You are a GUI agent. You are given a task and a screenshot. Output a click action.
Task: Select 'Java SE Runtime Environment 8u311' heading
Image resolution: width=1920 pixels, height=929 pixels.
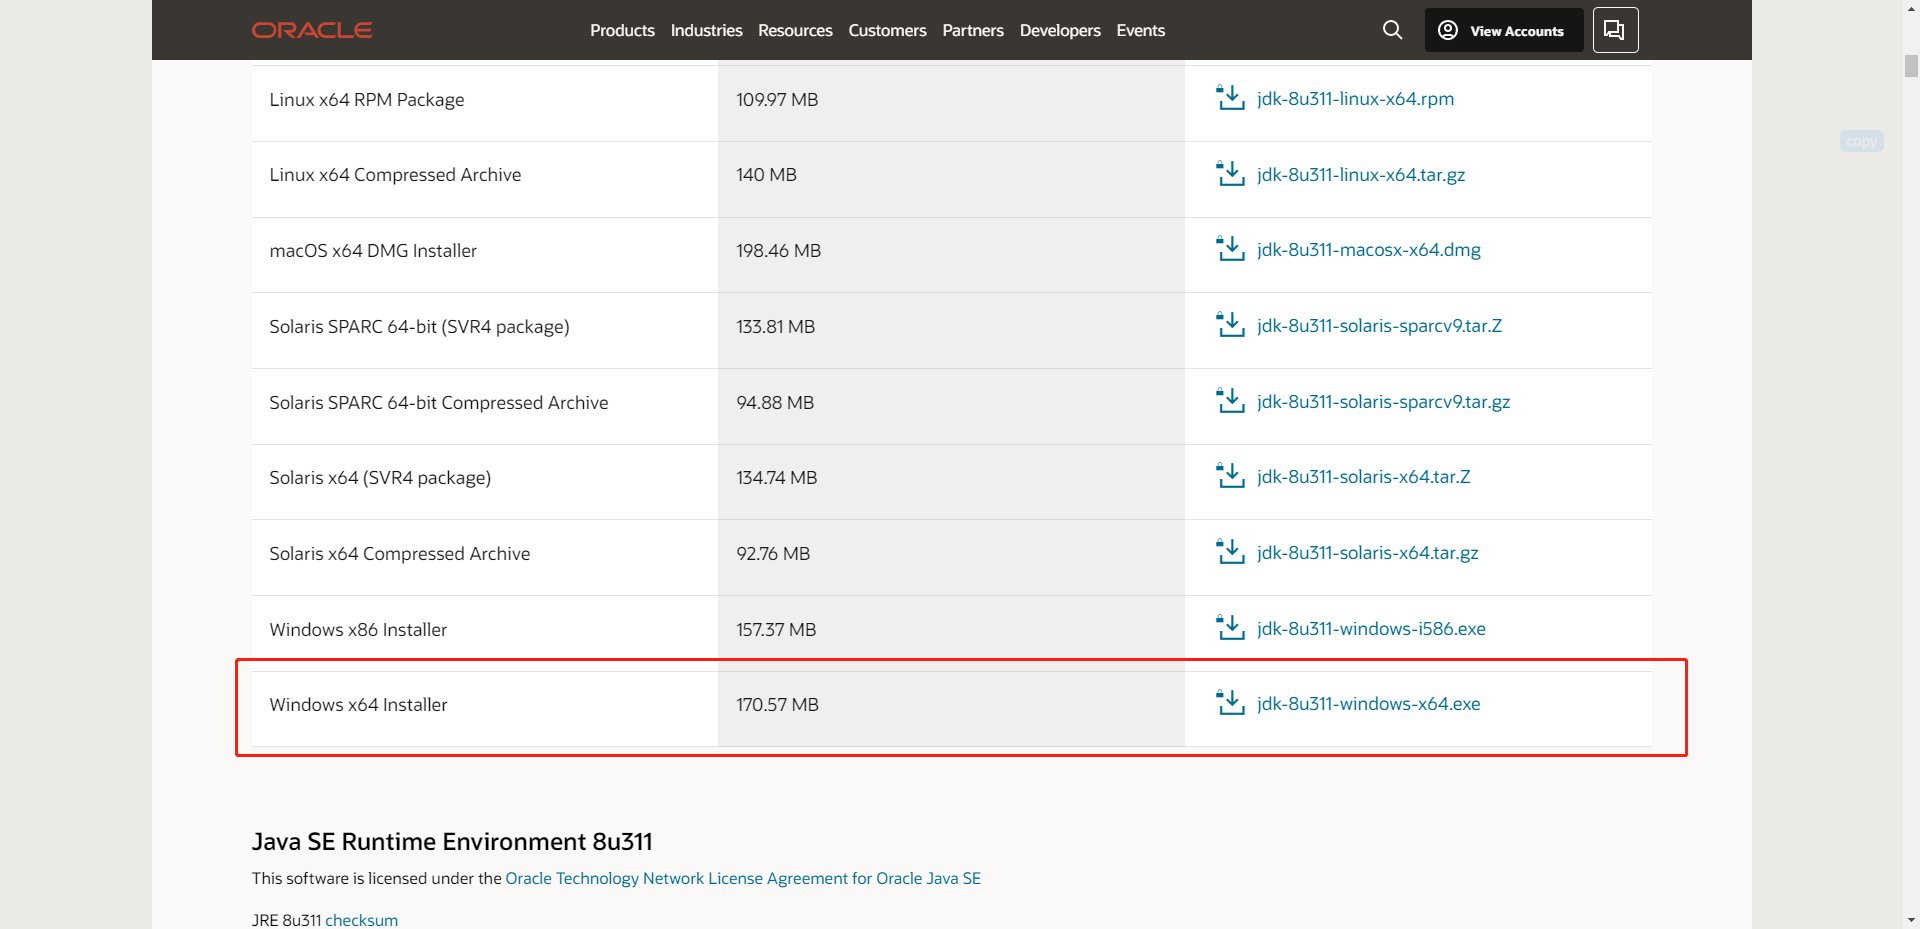(x=452, y=842)
